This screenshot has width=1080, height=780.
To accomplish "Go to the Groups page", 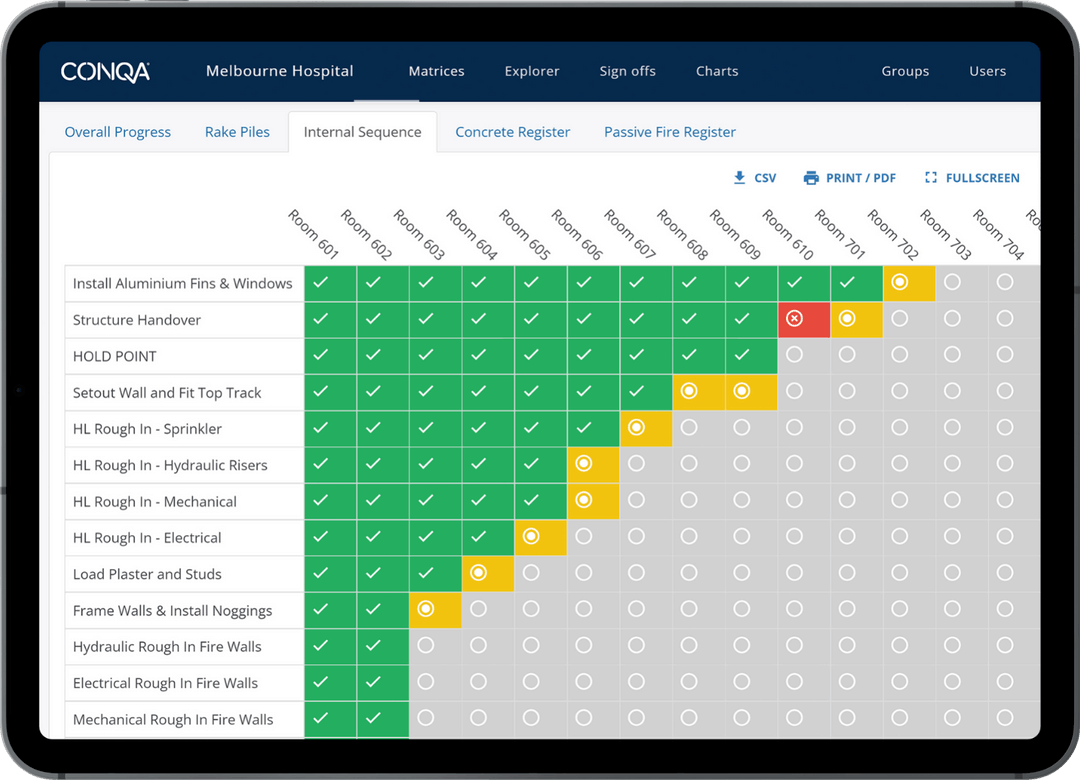I will (905, 71).
